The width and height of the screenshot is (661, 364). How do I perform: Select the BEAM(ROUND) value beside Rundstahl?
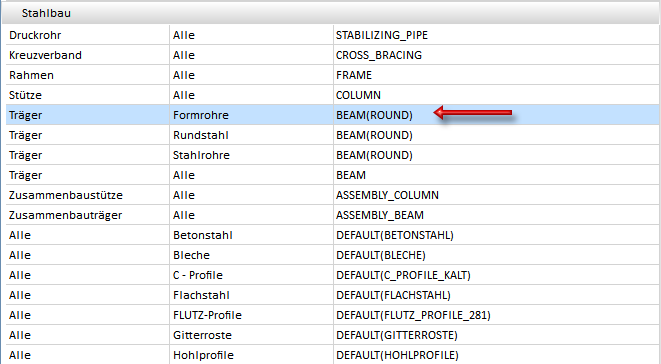pyautogui.click(x=496, y=135)
